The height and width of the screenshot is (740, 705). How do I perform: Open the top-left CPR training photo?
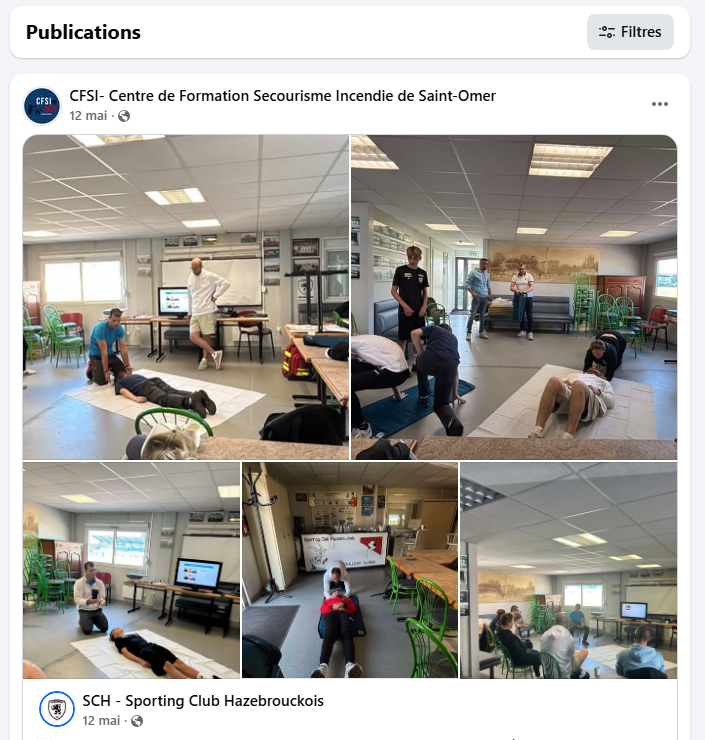pos(186,297)
